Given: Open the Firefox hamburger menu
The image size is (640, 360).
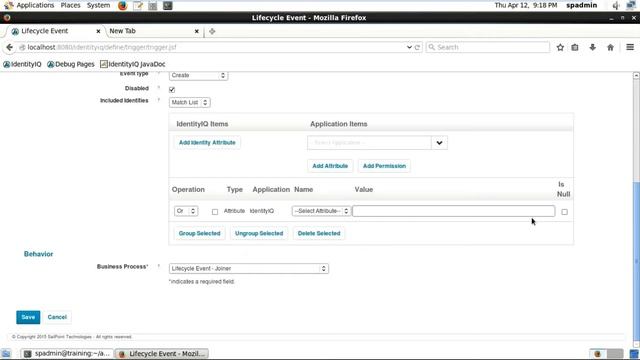Looking at the screenshot, I should point(630,47).
